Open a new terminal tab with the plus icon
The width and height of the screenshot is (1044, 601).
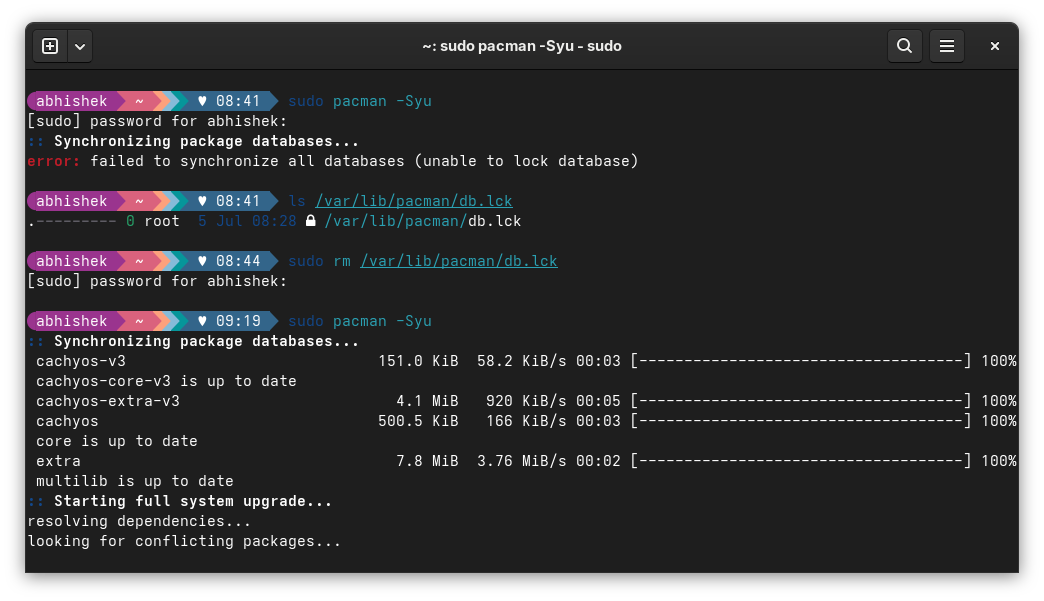(x=49, y=46)
